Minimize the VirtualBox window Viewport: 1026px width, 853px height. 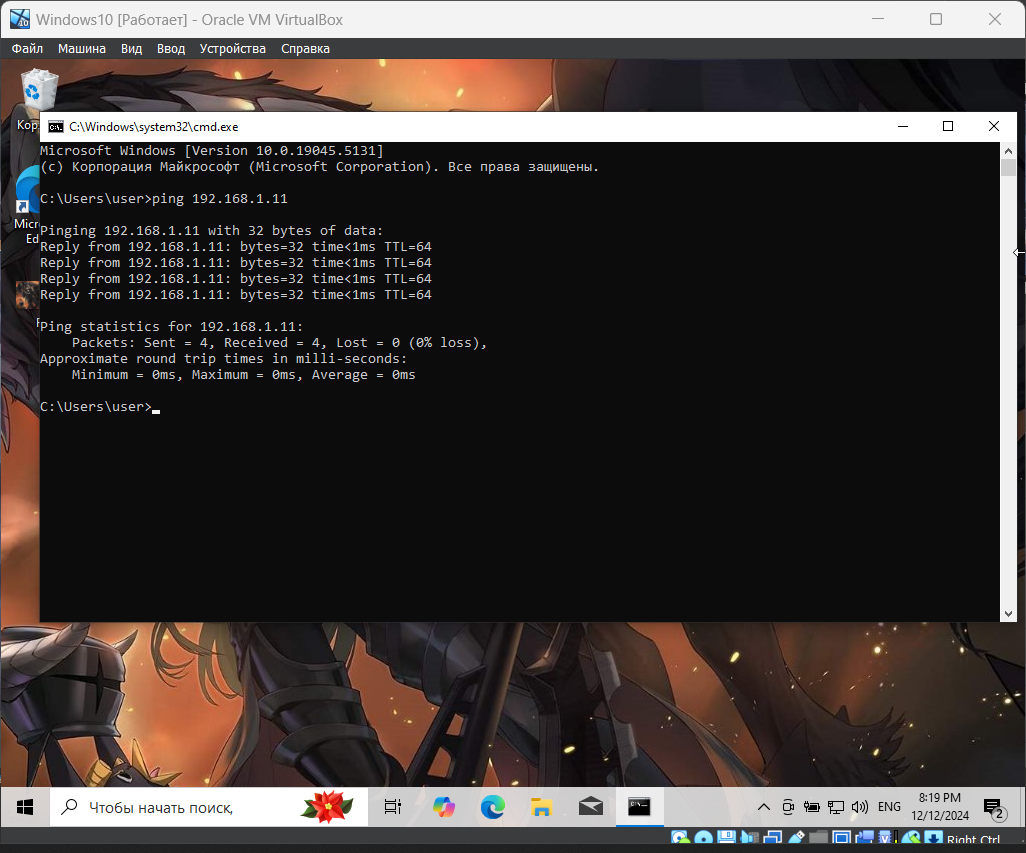tap(878, 19)
